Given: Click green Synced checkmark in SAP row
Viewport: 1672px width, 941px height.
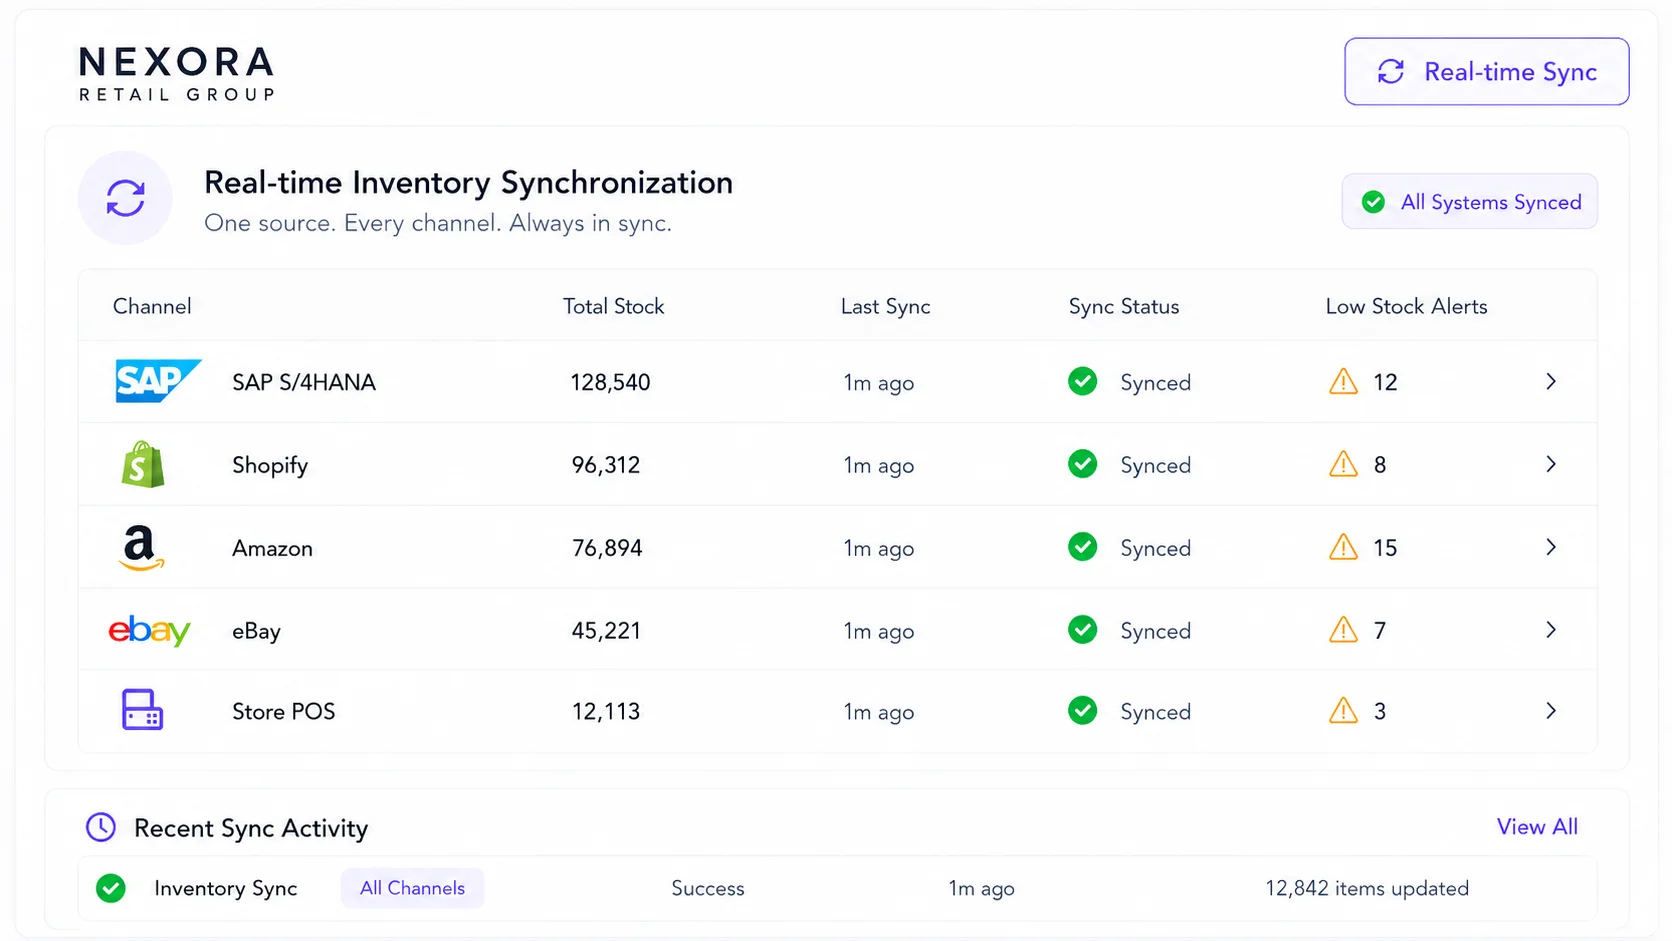Looking at the screenshot, I should click(1082, 381).
